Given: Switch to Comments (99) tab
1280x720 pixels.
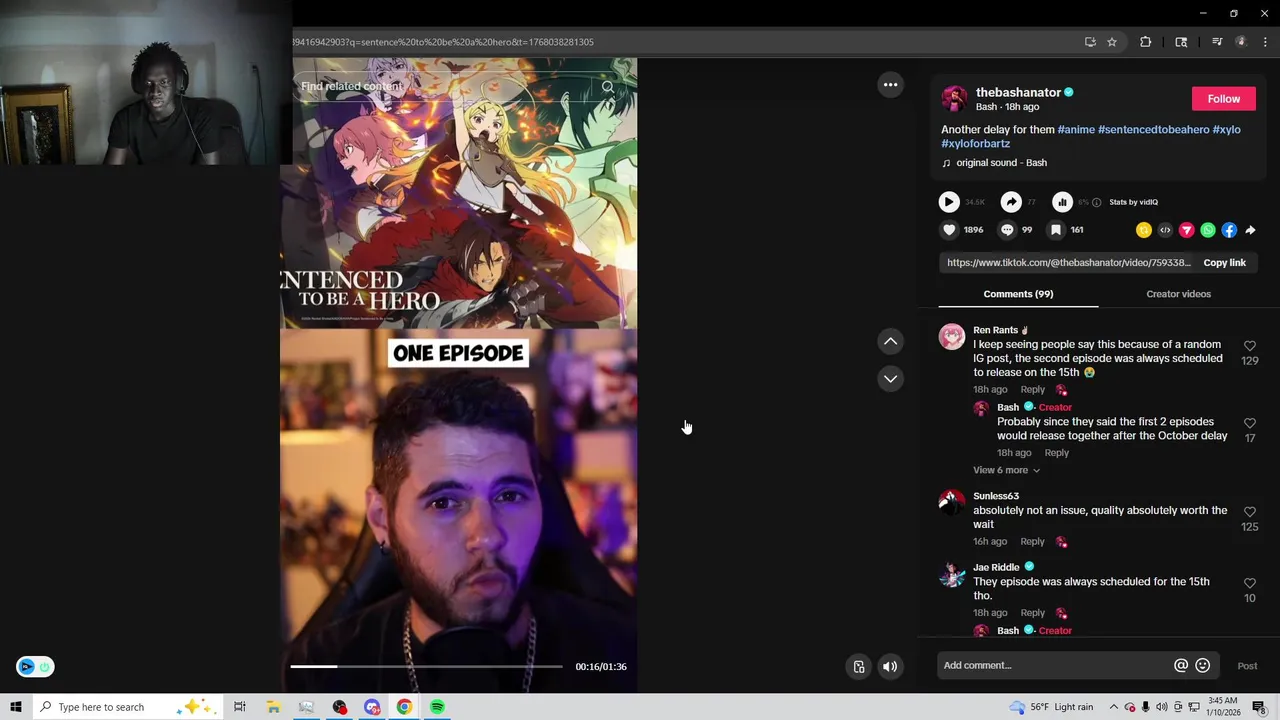Looking at the screenshot, I should pos(1018,294).
